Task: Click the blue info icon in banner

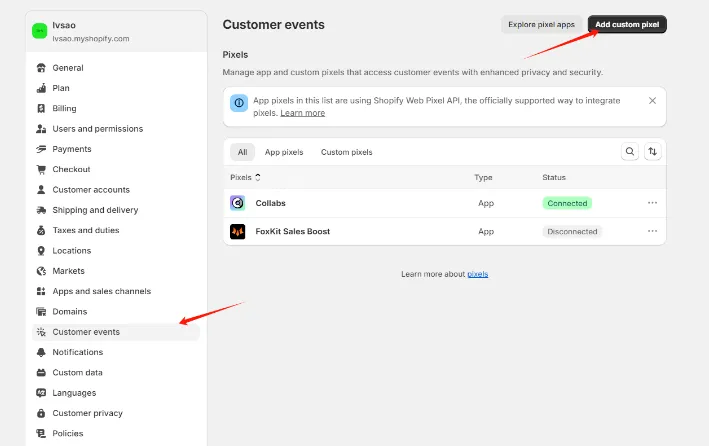Action: point(239,103)
